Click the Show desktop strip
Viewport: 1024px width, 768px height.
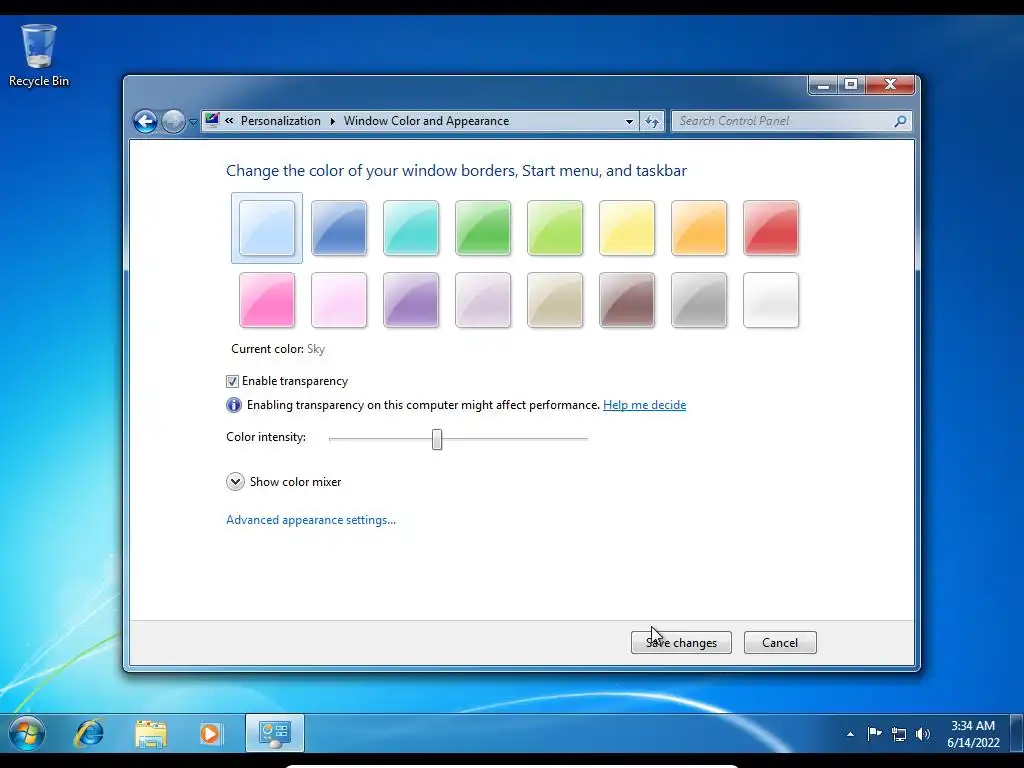click(1016, 733)
